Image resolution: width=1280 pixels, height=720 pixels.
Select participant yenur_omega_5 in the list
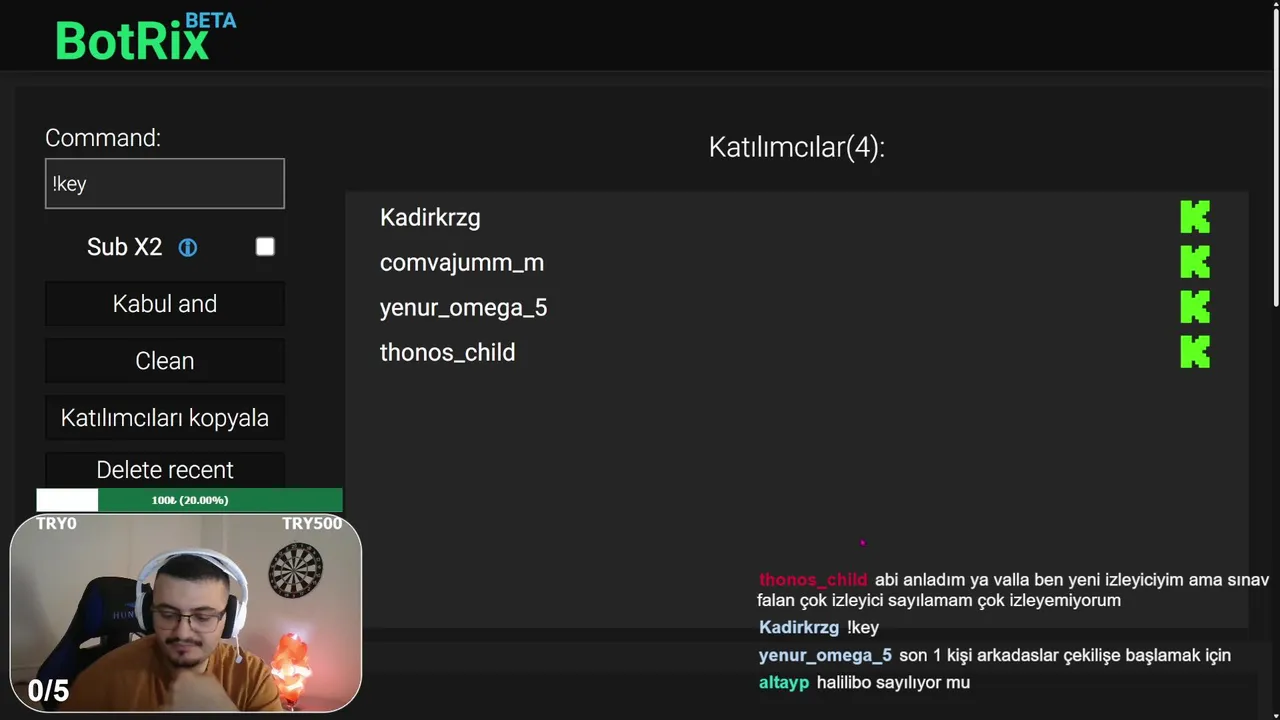point(463,308)
